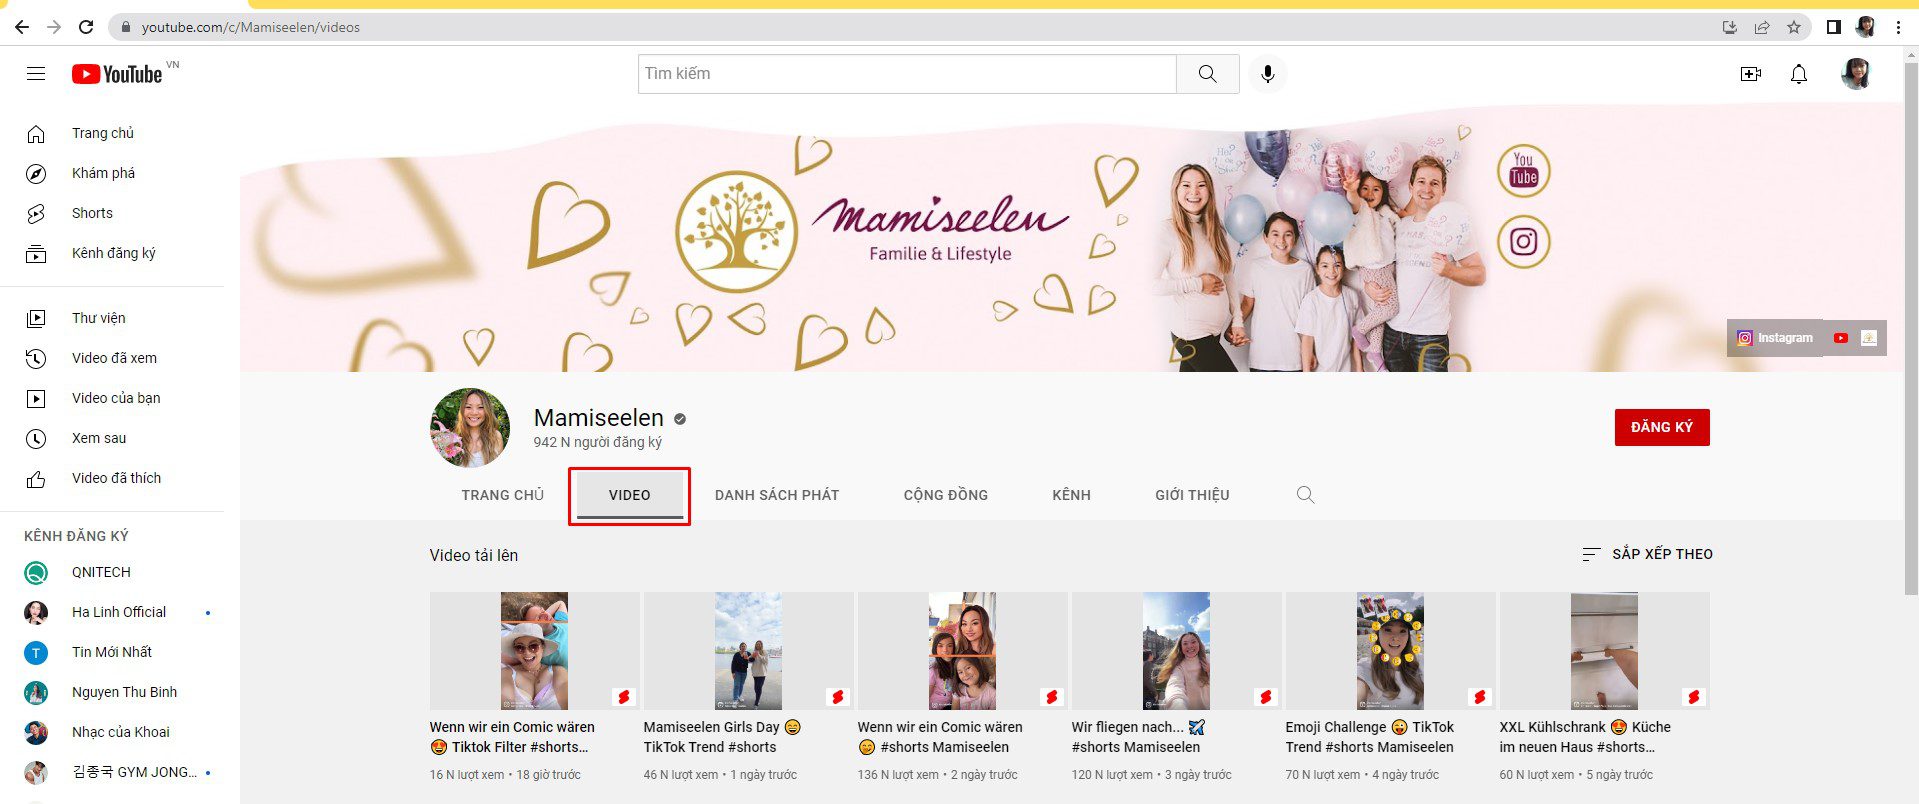Viewport: 1919px width, 804px height.
Task: Open Video đã xem history
Action: [x=112, y=358]
